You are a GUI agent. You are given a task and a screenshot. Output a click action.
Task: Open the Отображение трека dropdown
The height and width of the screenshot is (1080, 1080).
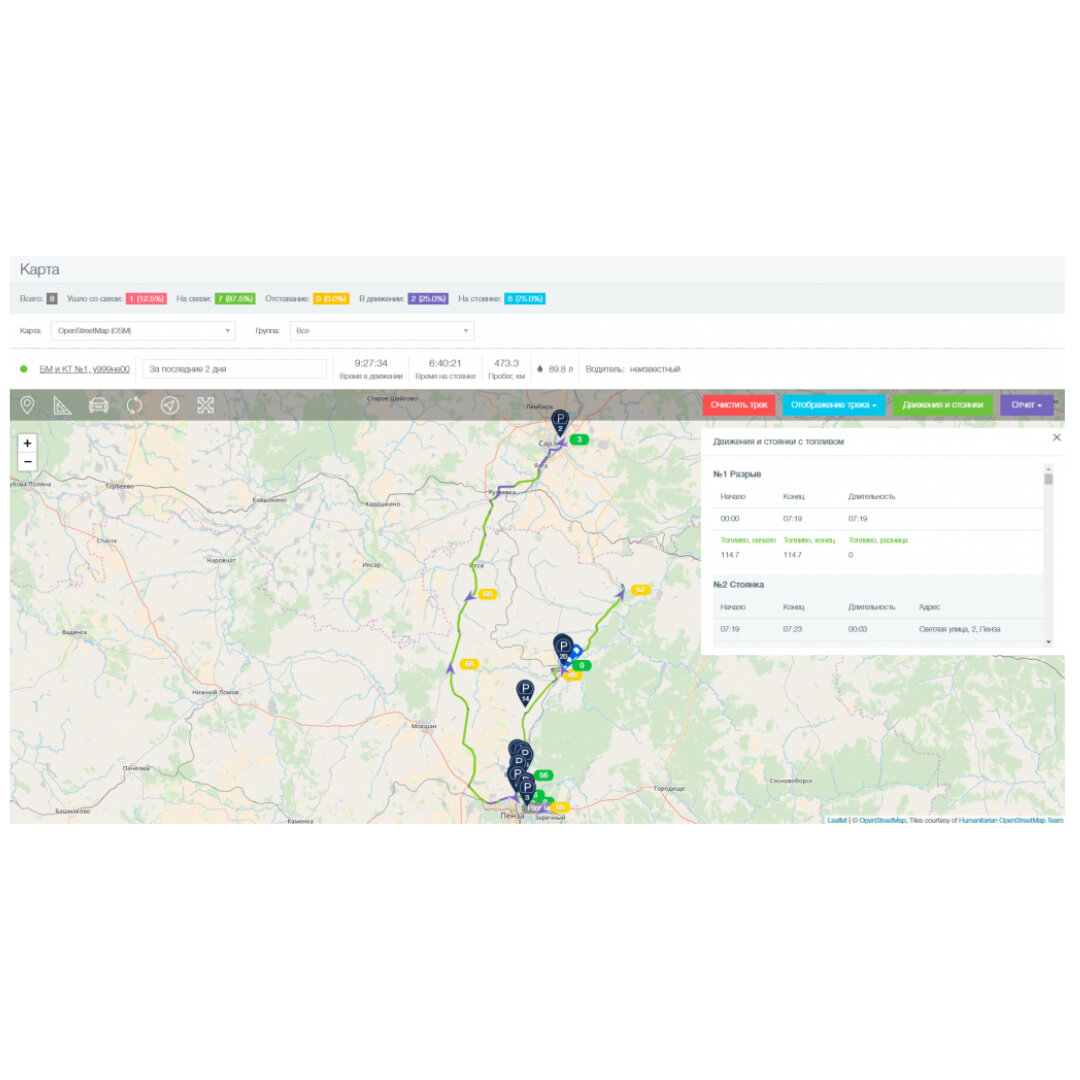(833, 405)
